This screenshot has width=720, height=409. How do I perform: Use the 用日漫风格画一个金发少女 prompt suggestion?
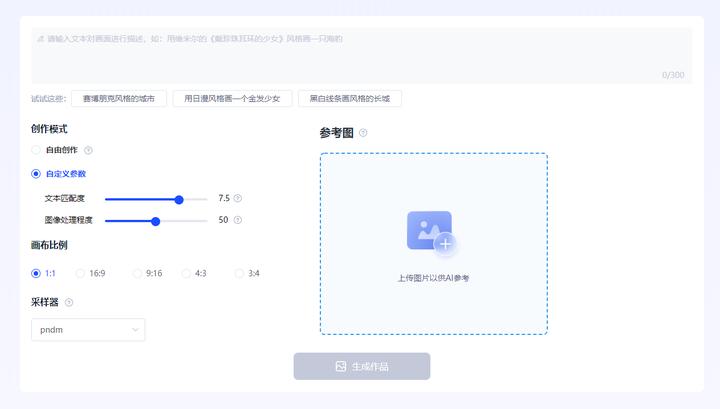point(232,98)
